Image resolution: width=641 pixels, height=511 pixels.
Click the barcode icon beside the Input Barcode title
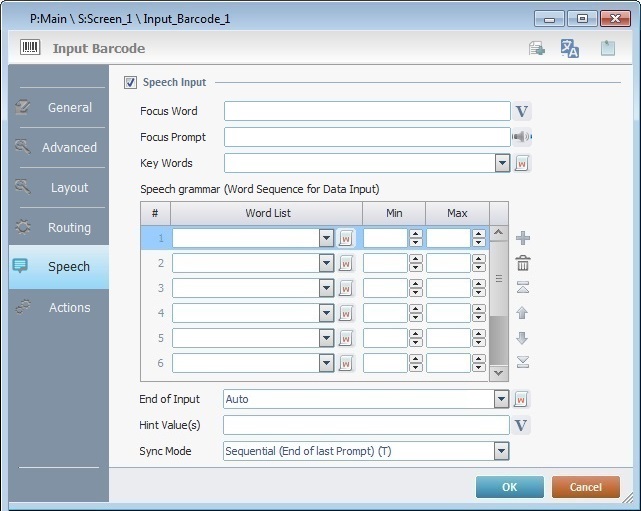pos(30,47)
